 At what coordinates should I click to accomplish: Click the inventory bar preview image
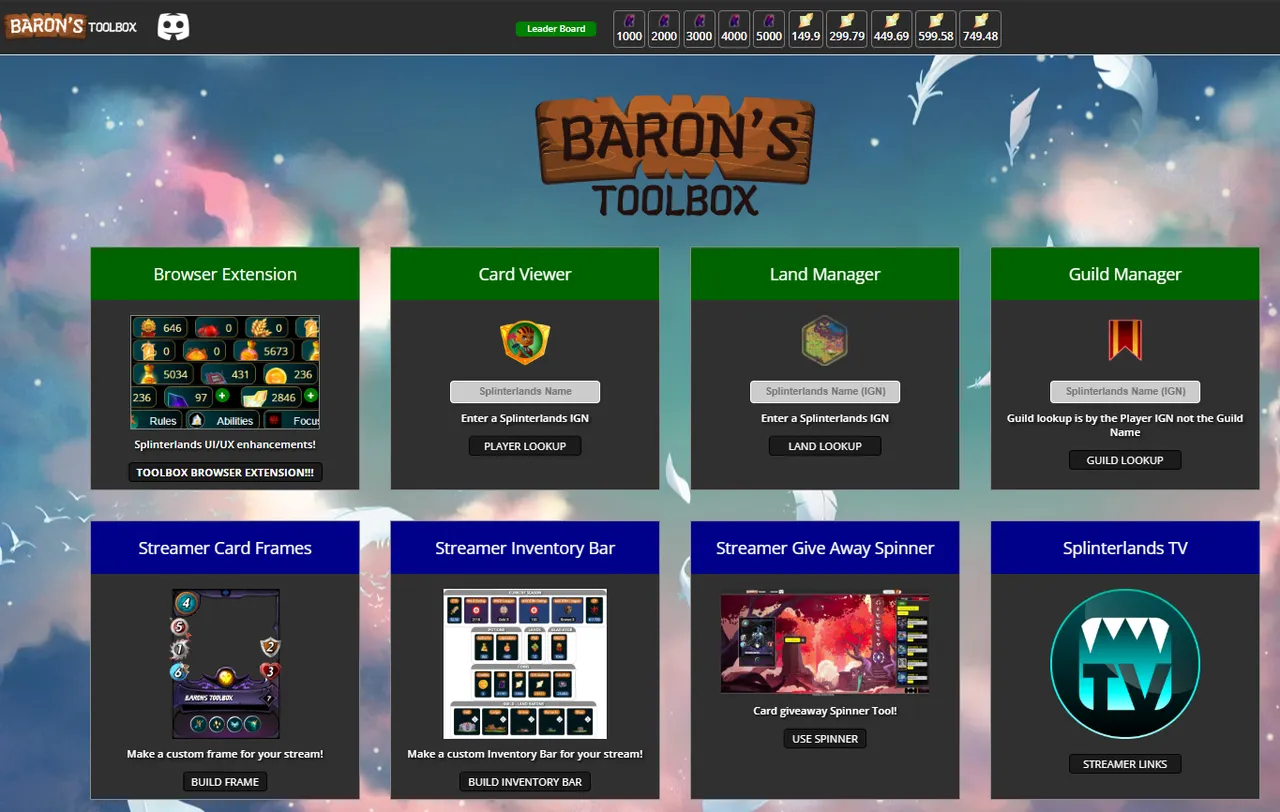click(x=525, y=664)
